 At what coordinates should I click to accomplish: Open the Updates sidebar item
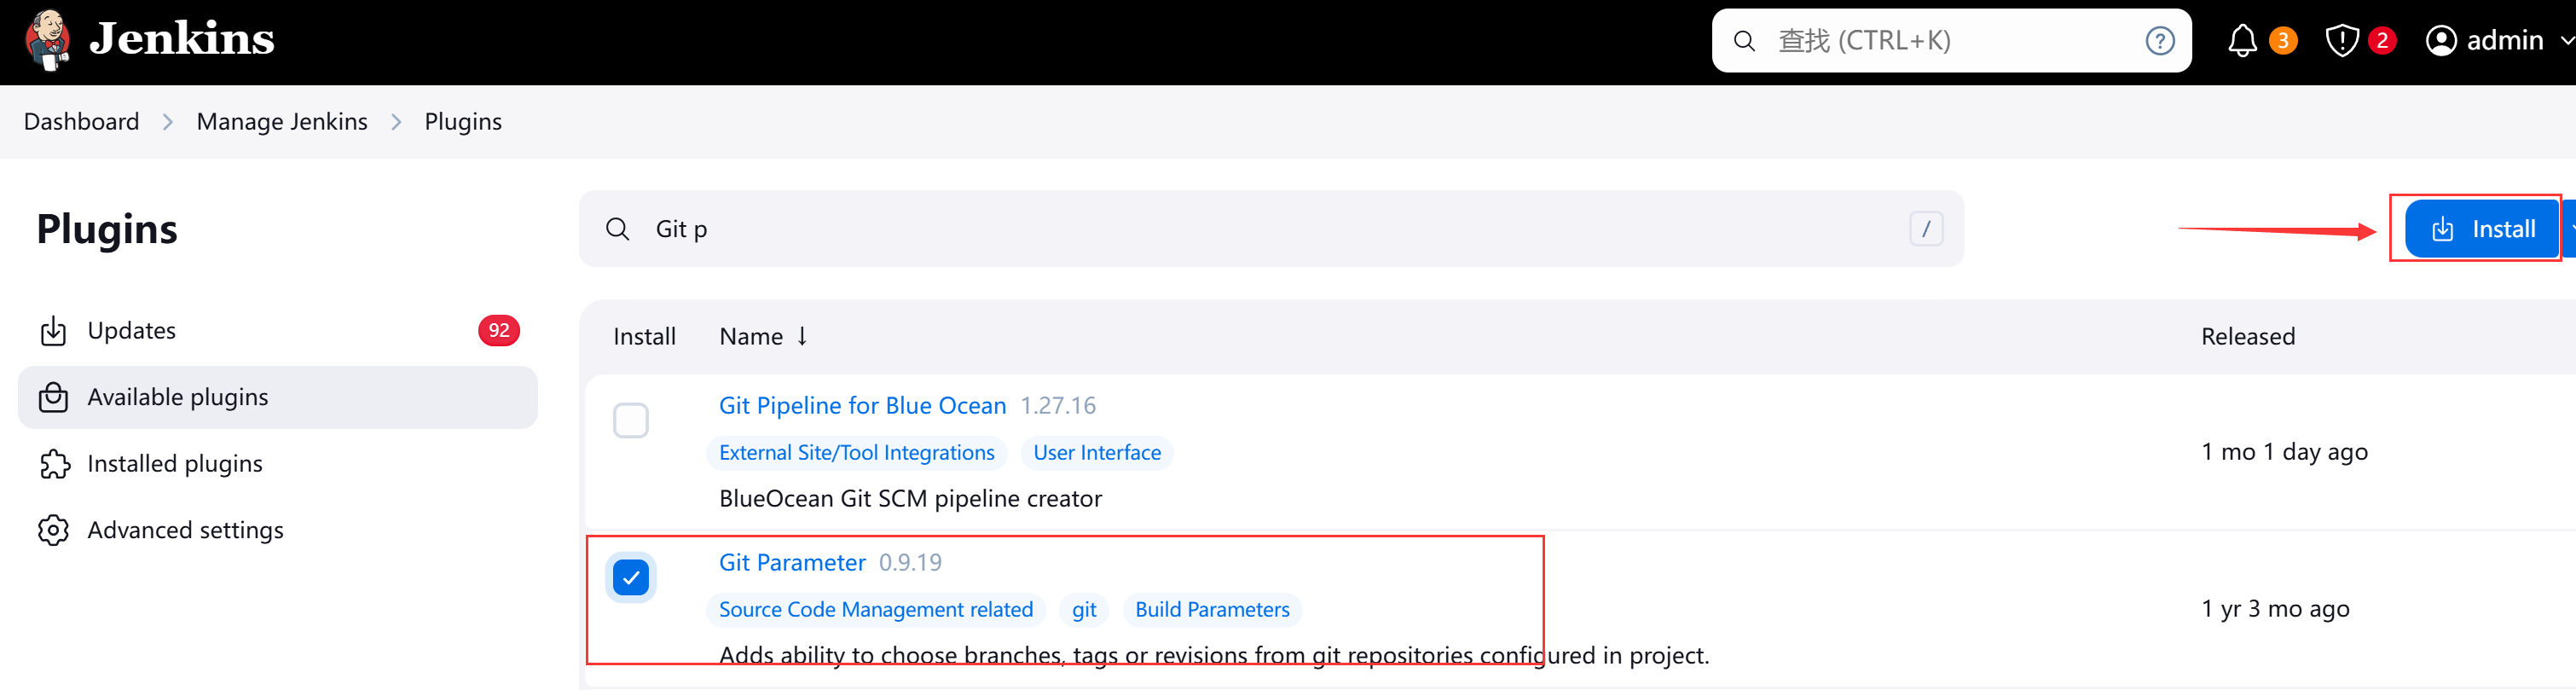coord(278,331)
